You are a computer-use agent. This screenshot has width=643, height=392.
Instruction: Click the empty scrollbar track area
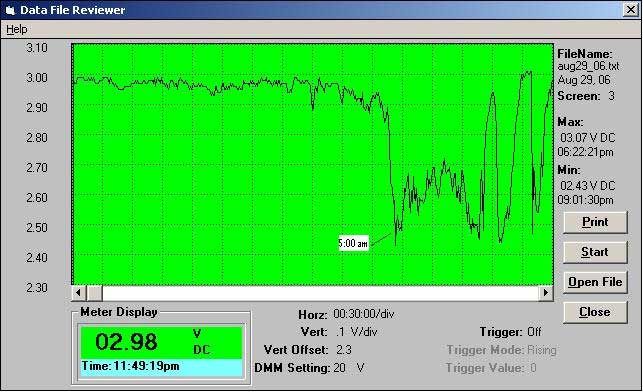click(x=321, y=293)
